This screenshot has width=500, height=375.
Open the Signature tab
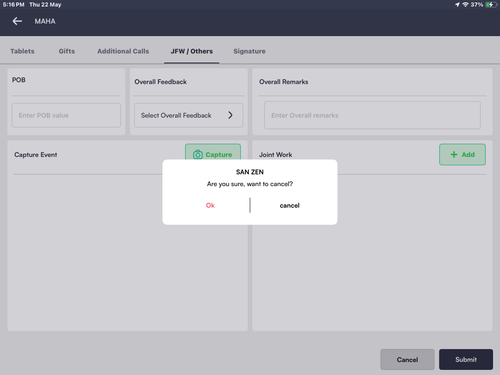click(249, 51)
